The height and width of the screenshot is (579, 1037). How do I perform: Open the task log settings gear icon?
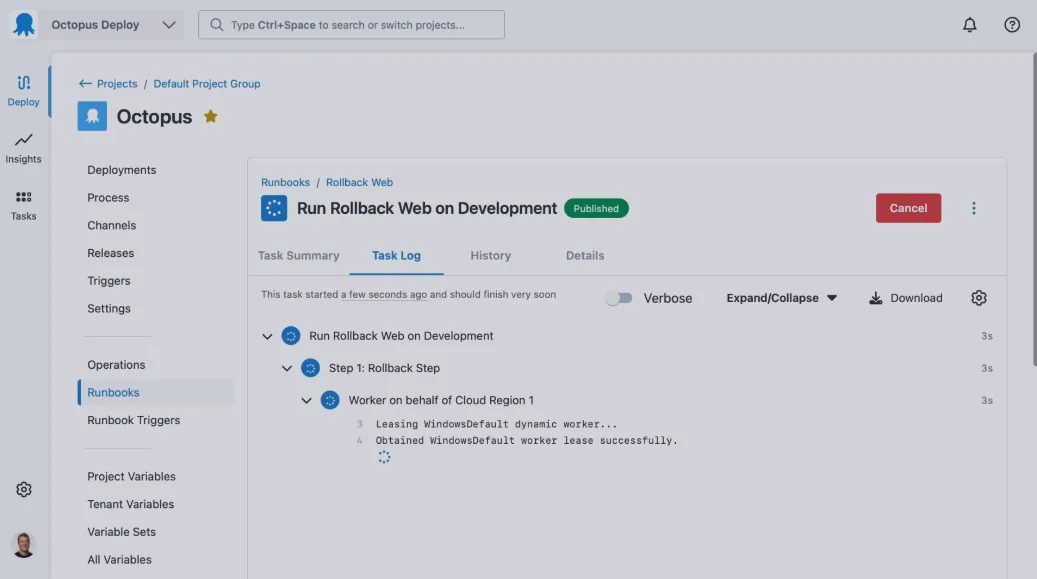[979, 298]
